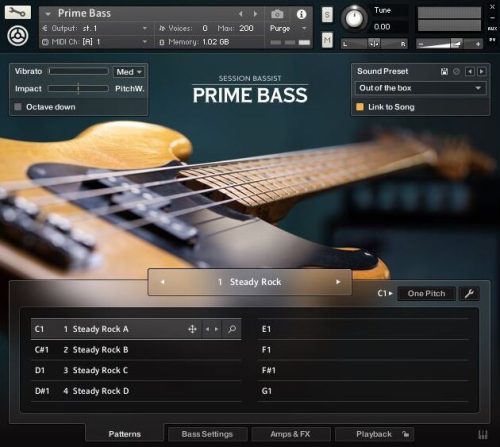The width and height of the screenshot is (500, 447).
Task: Click the One Pitch mode button
Action: pos(426,294)
